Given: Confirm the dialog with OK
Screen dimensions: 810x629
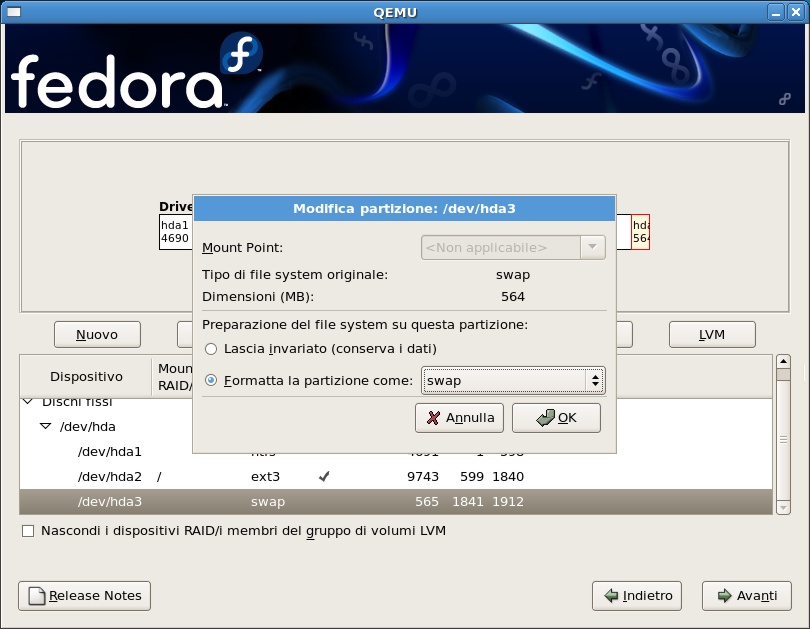Looking at the screenshot, I should pyautogui.click(x=556, y=418).
